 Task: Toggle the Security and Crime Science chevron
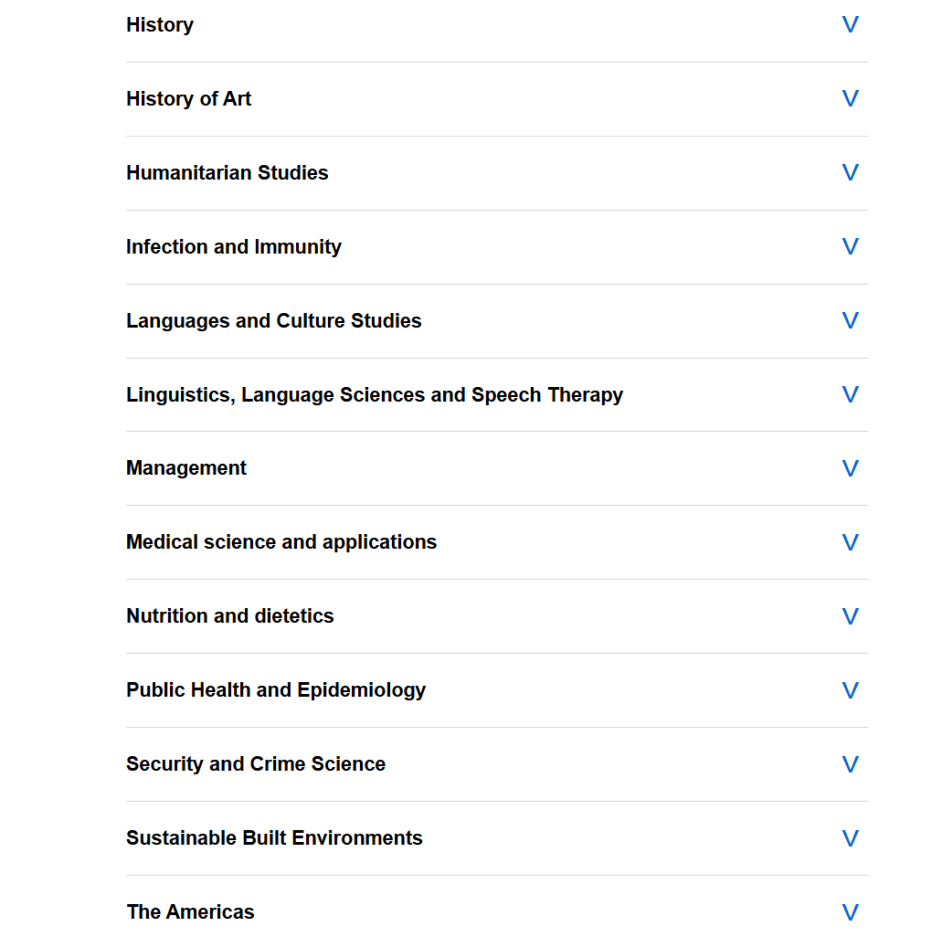click(850, 765)
